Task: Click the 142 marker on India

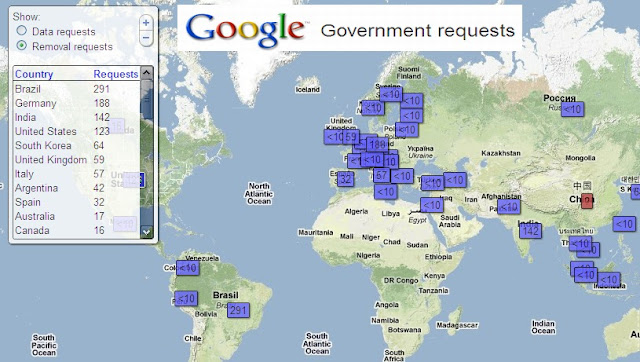Action: coord(531,231)
